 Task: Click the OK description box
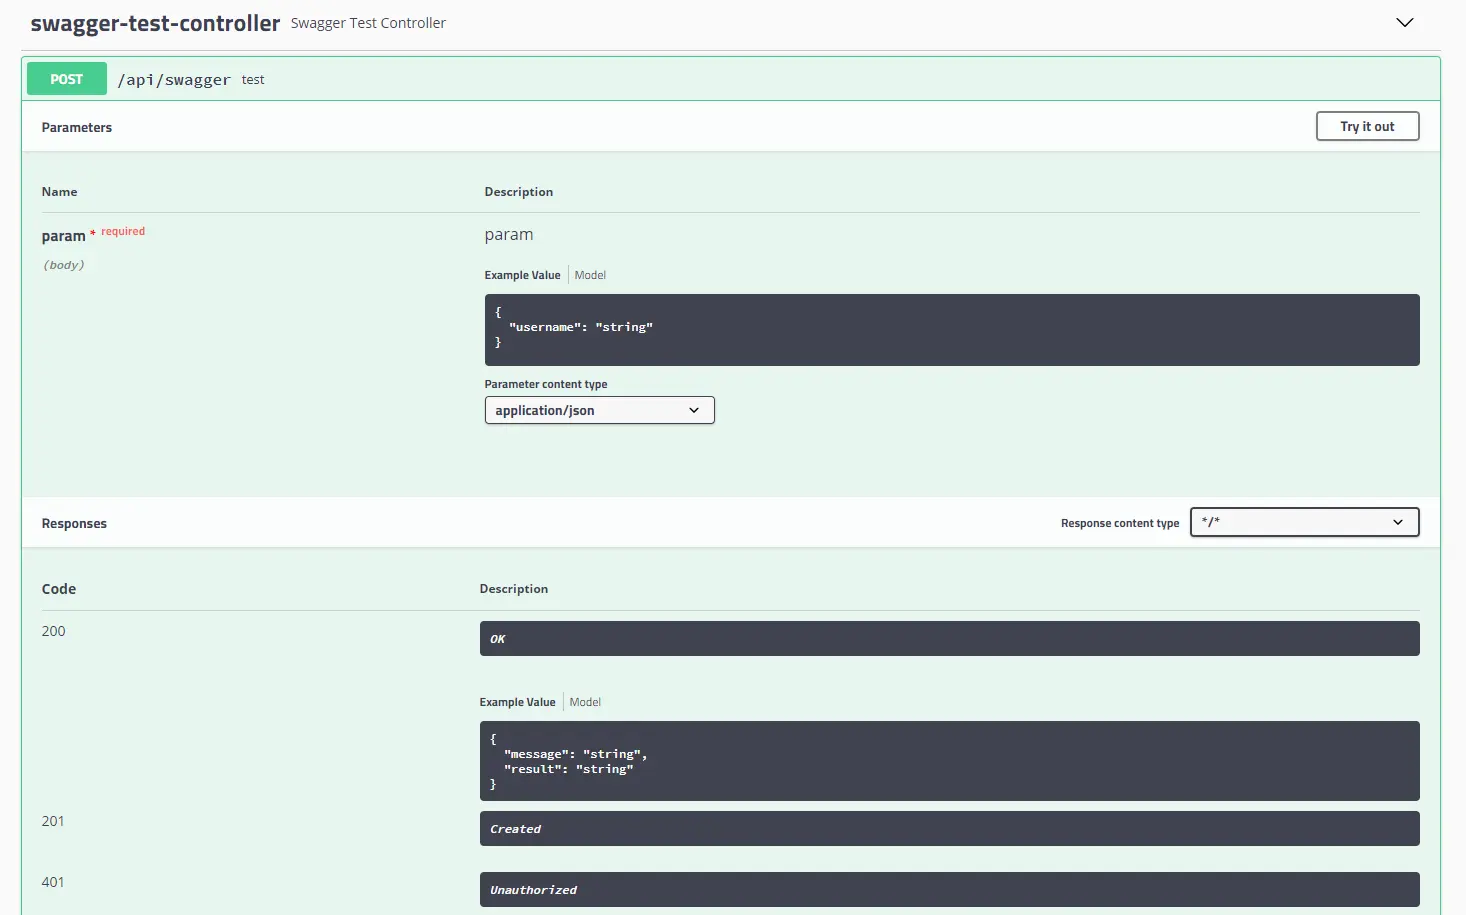coord(949,638)
